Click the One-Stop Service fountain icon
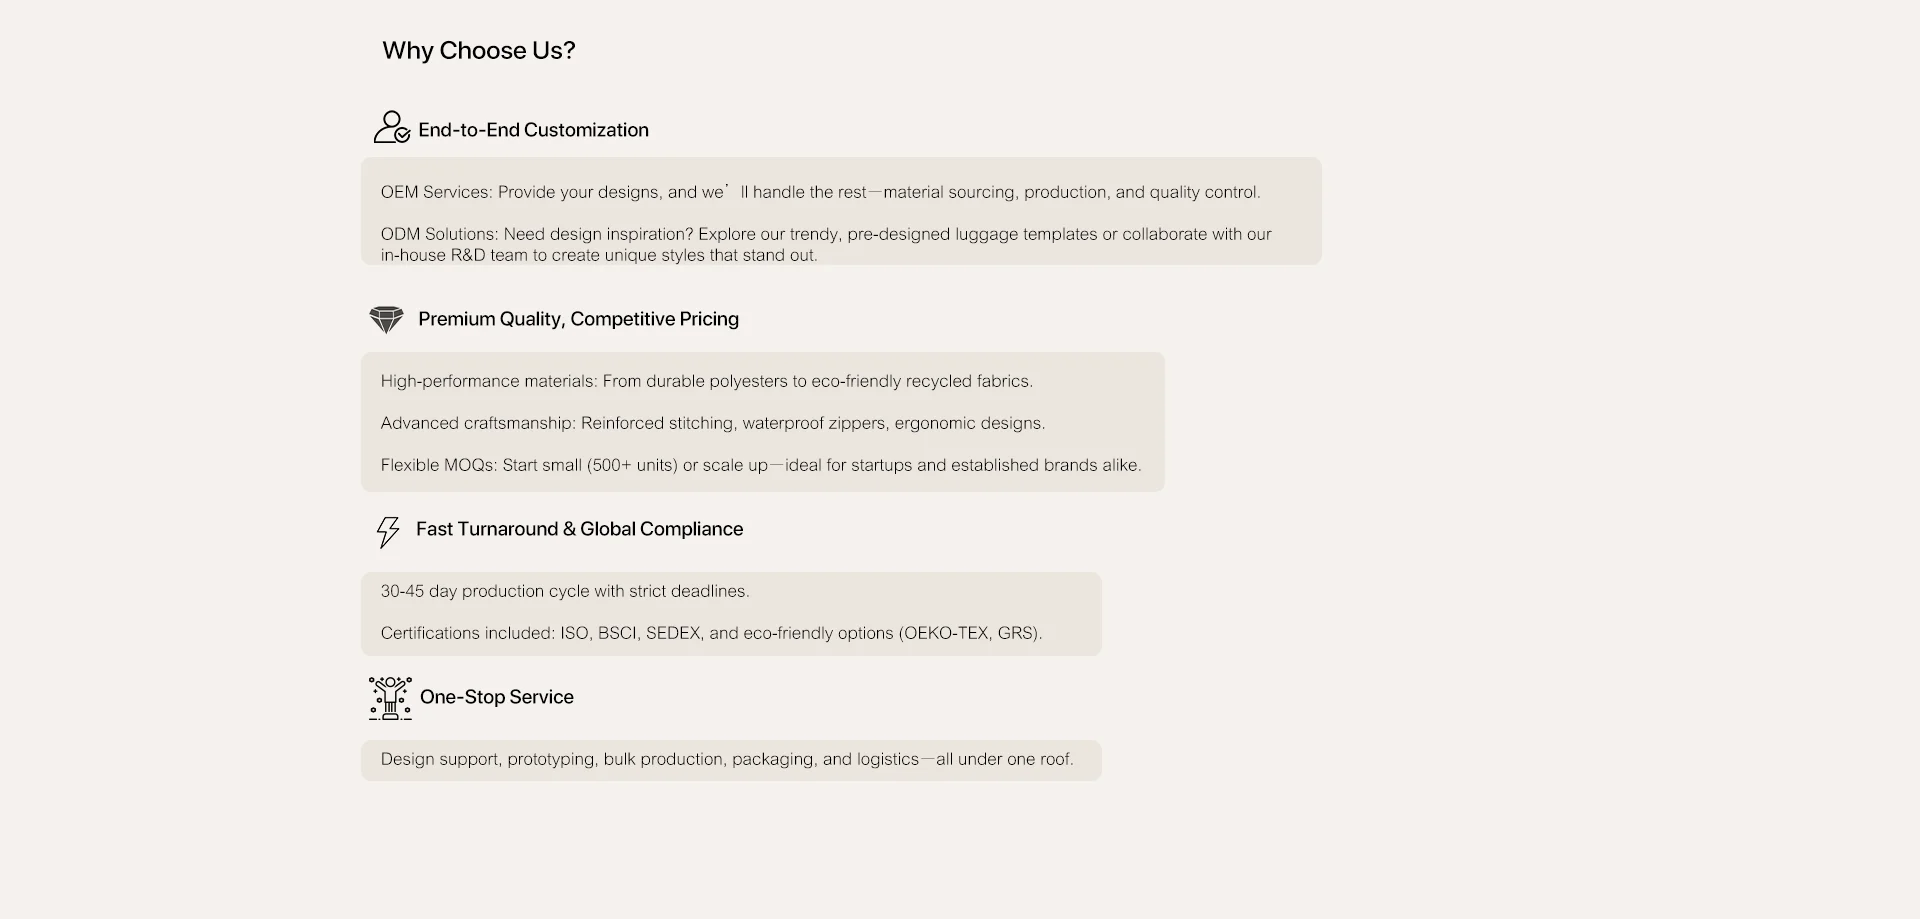This screenshot has height=919, width=1920. [390, 698]
